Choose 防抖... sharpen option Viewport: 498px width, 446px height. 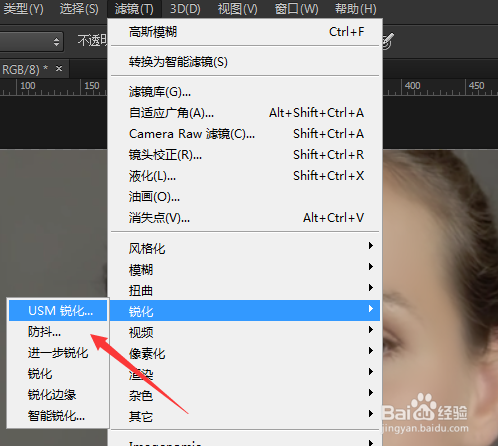58,332
